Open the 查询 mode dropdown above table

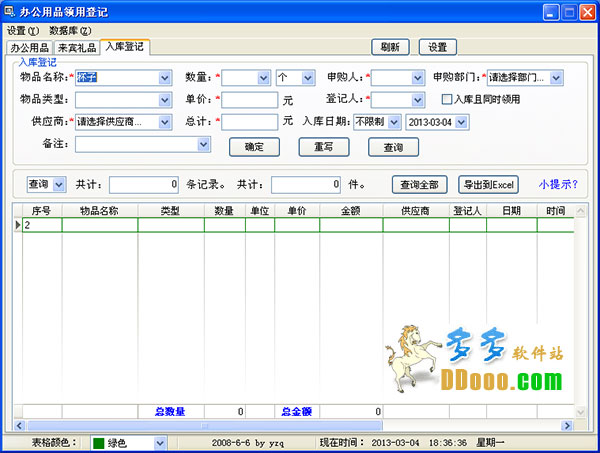click(x=59, y=185)
